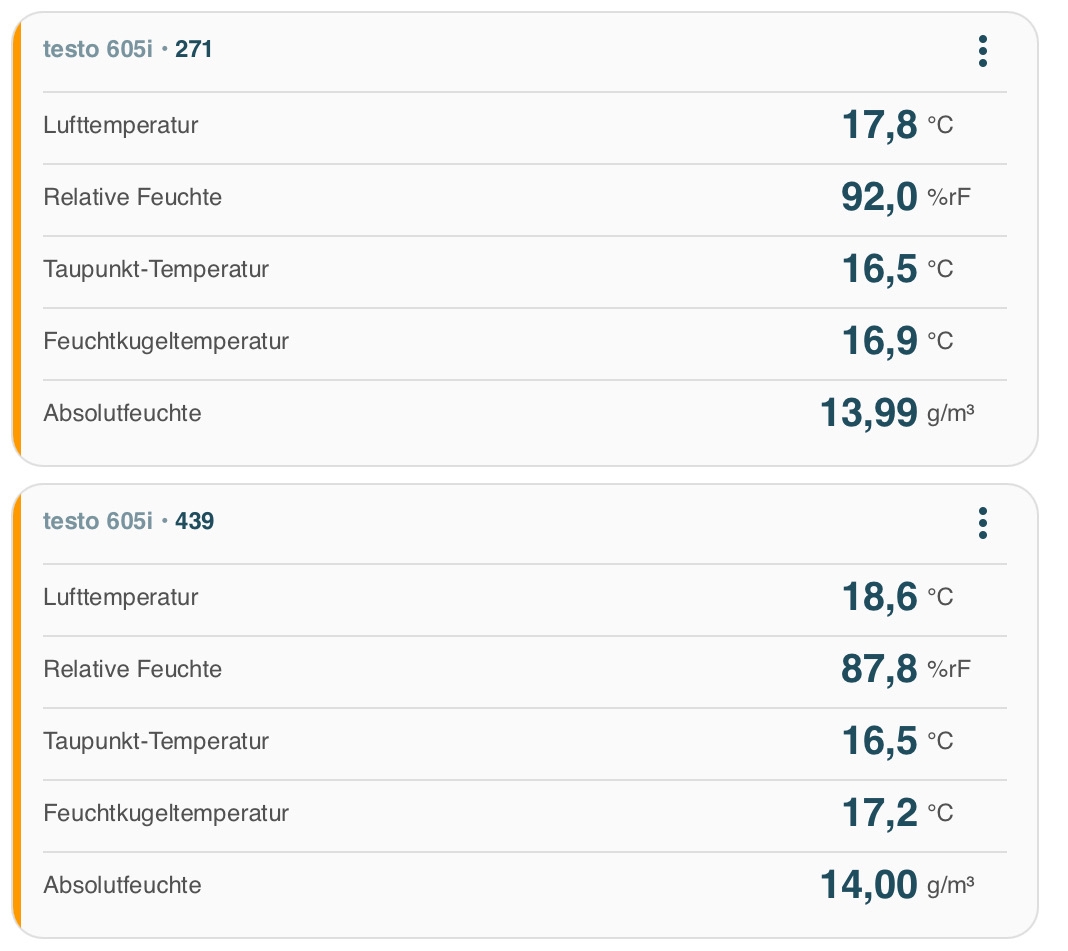This screenshot has width=1068, height=951.
Task: Click the Feuchtkugeltemperatur label of sensor 271
Action: [166, 342]
